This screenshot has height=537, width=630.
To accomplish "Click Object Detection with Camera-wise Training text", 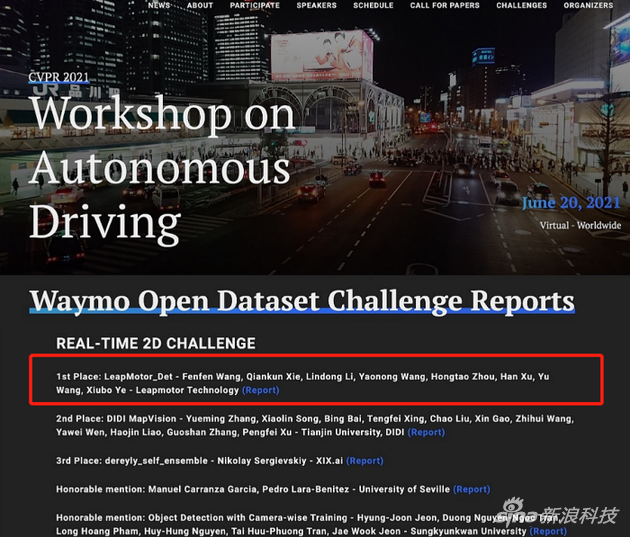I will pos(248,518).
